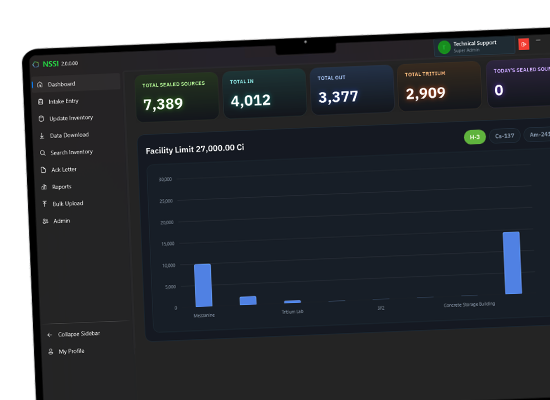550x400 pixels.
Task: Click the NSSI version number text
Action: point(70,63)
